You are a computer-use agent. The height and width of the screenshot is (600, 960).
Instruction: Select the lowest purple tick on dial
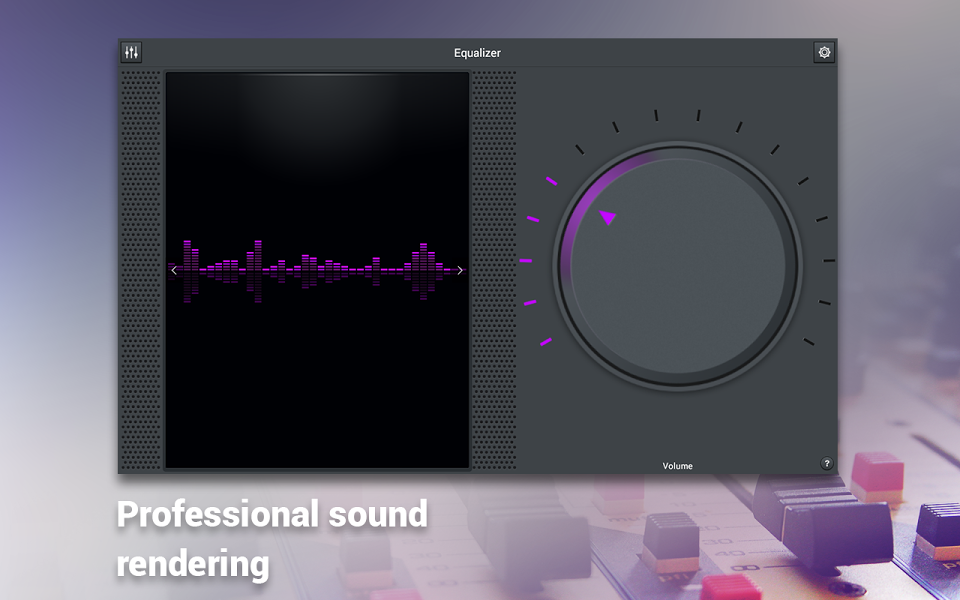pos(546,342)
